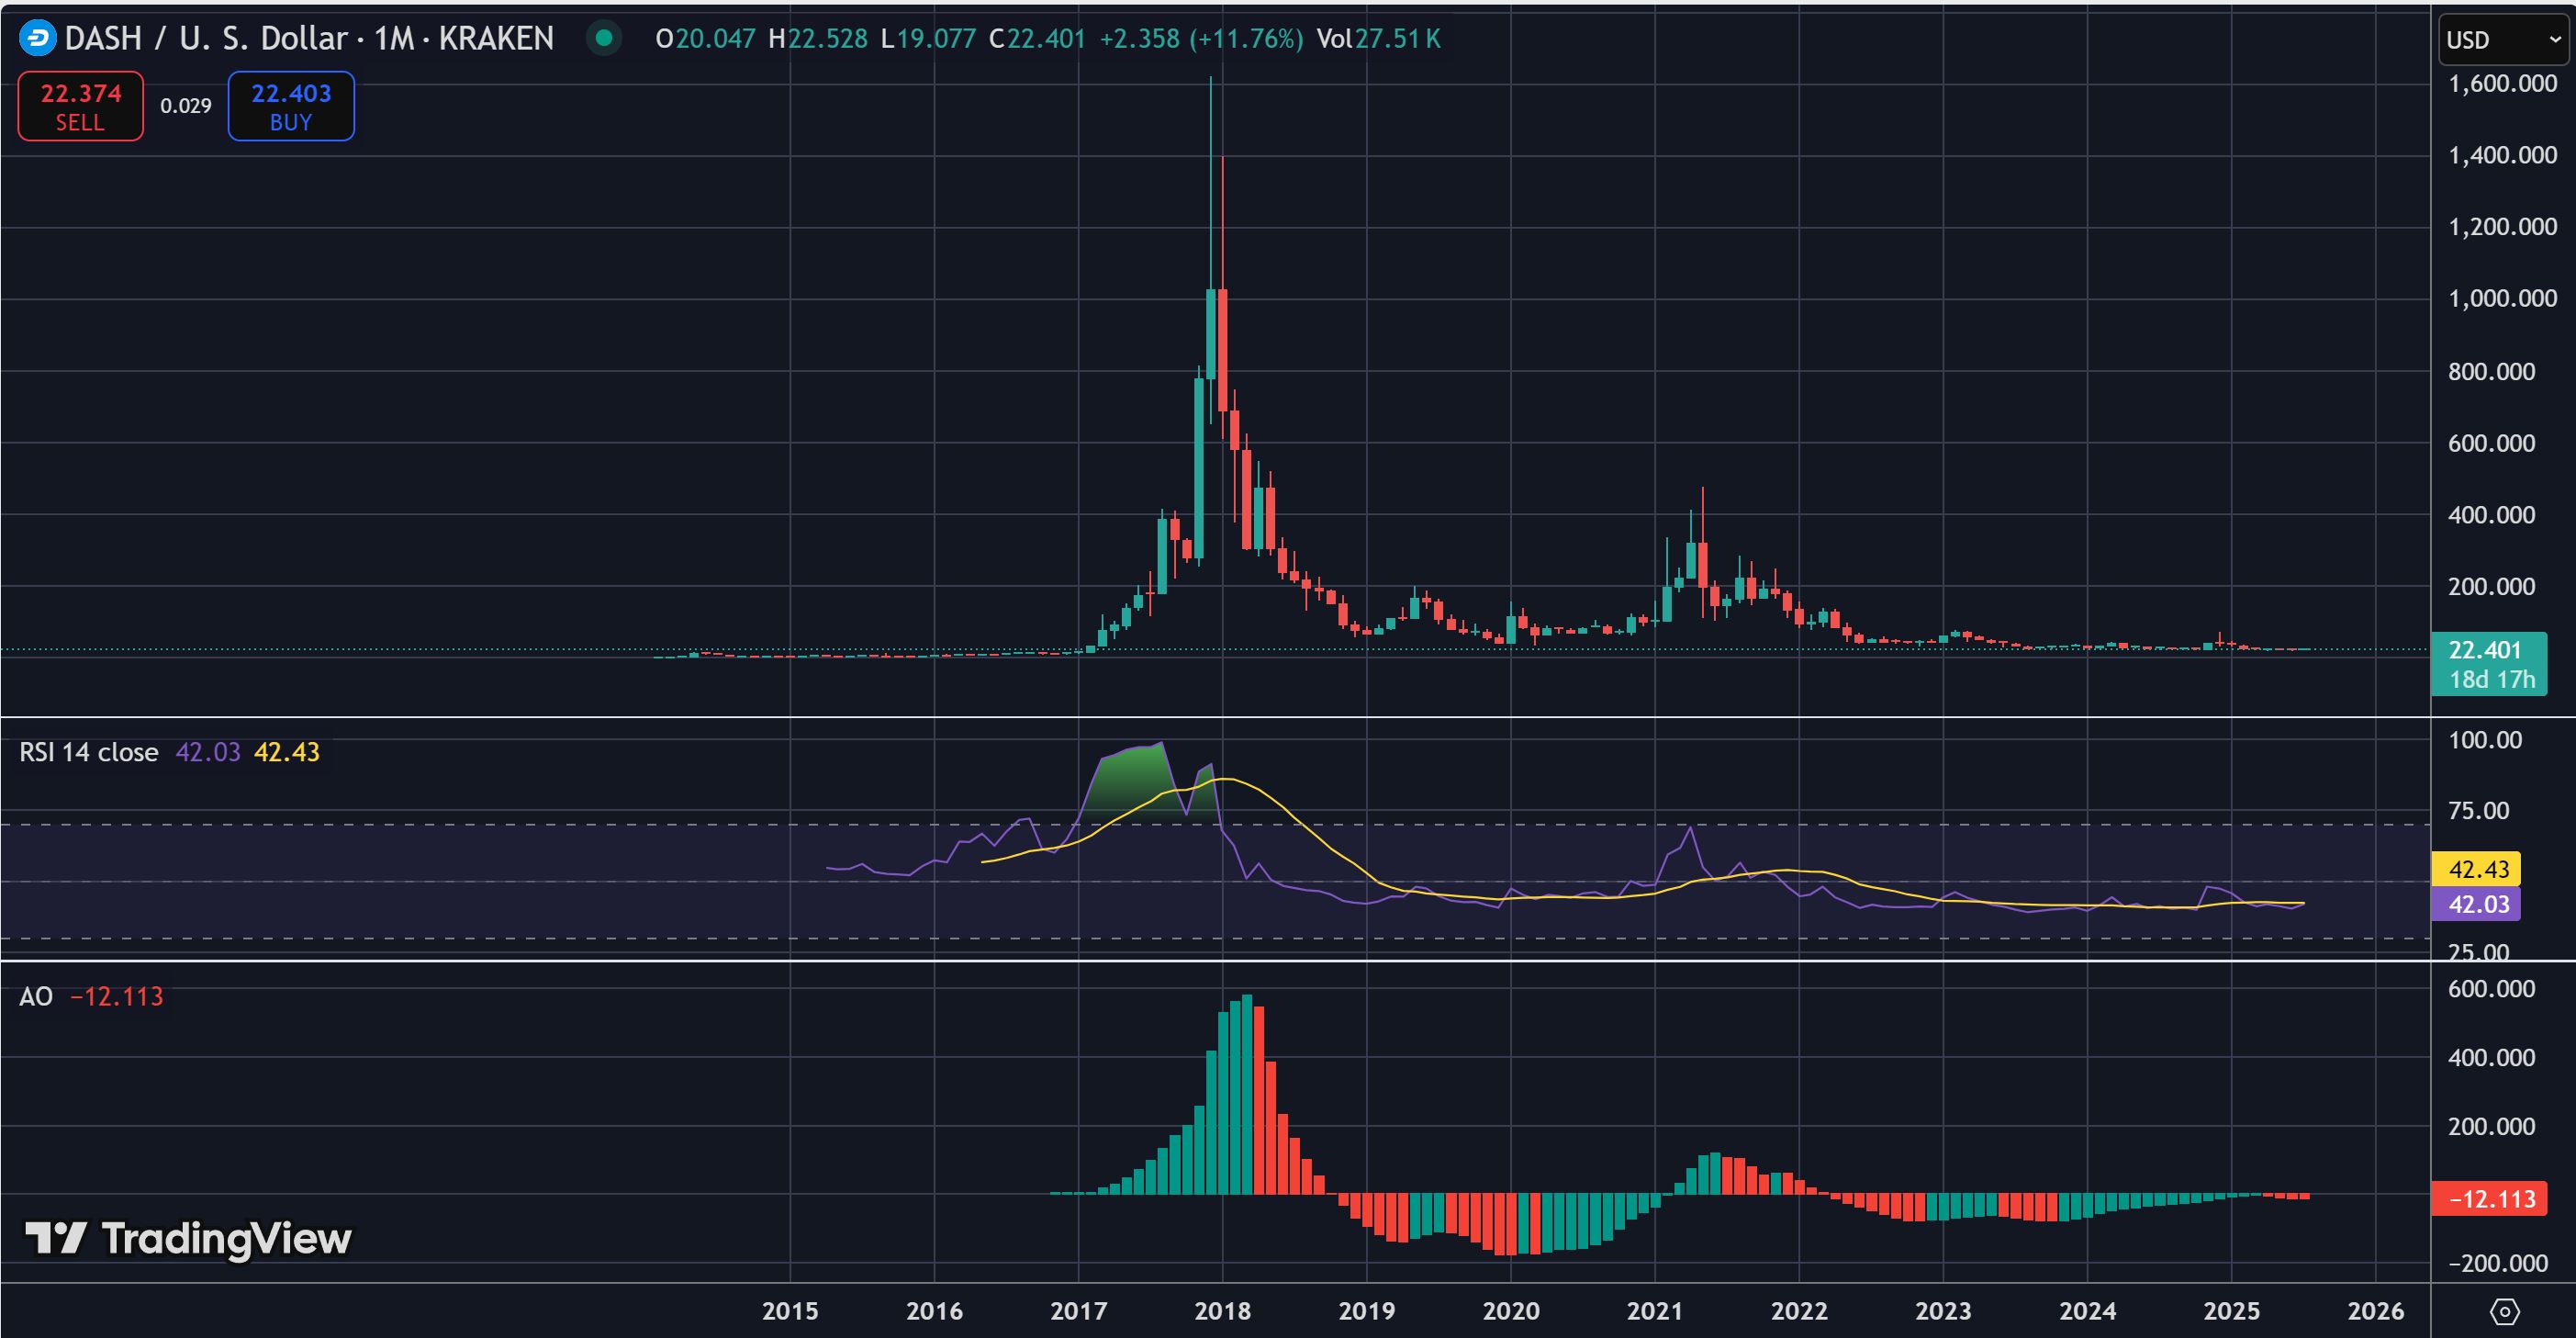2576x1338 pixels.
Task: Click the 2020 label on time axis
Action: click(1511, 1311)
